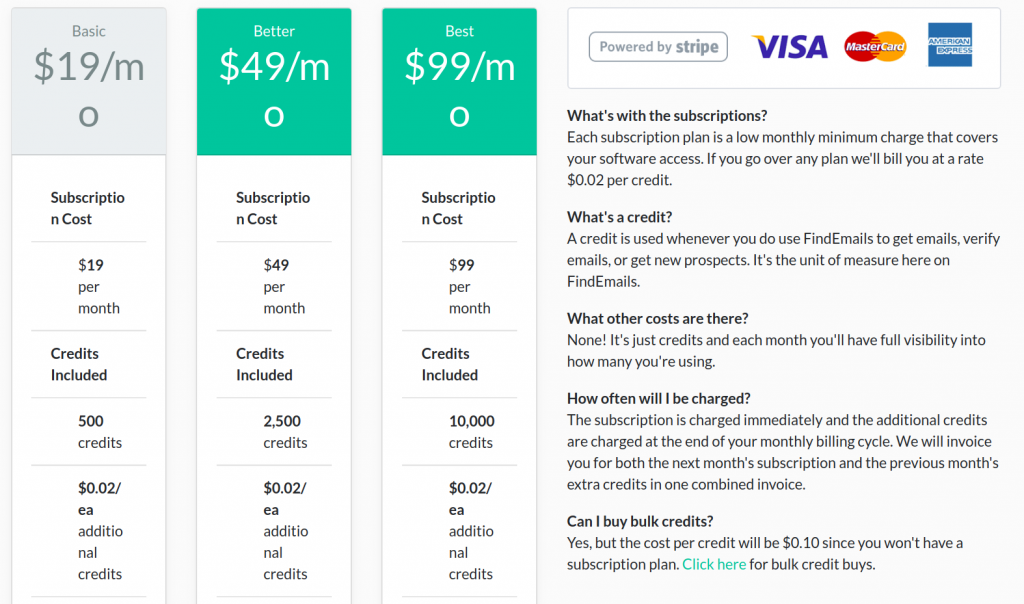Click the $19 per month Basic cost row

click(x=89, y=287)
